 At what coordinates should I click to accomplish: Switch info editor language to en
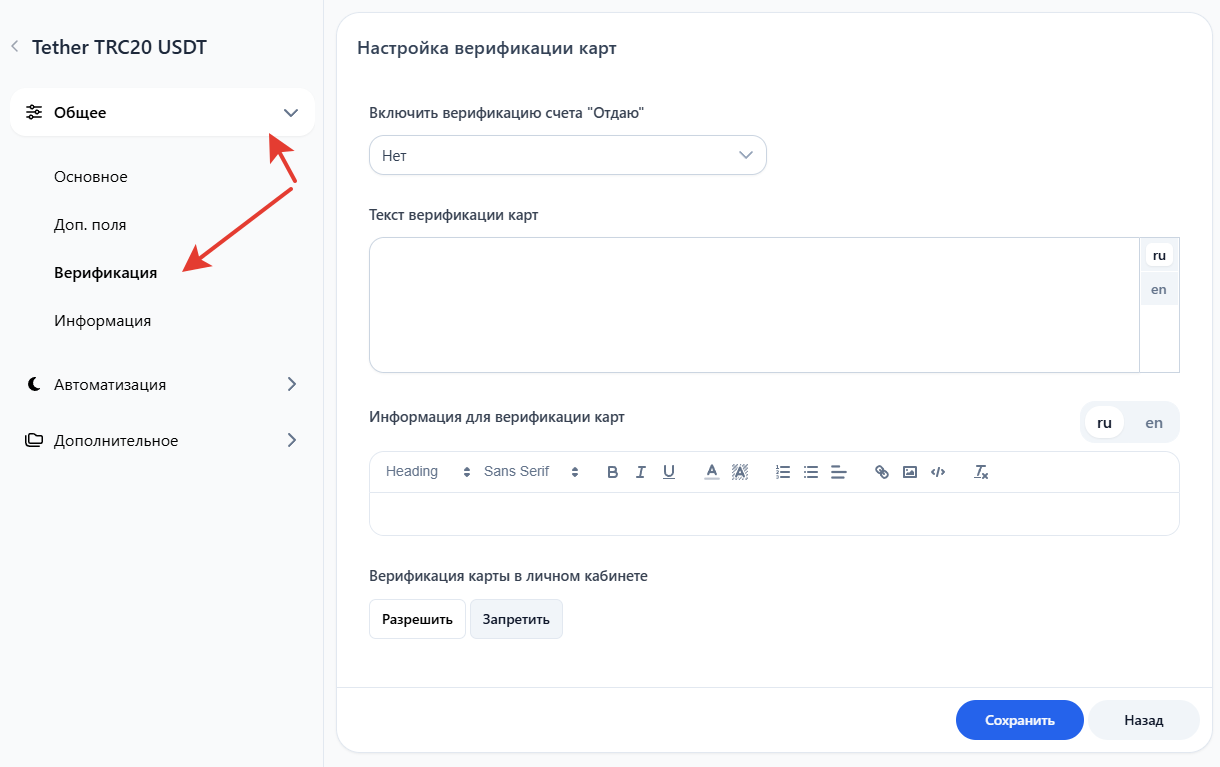point(1154,422)
